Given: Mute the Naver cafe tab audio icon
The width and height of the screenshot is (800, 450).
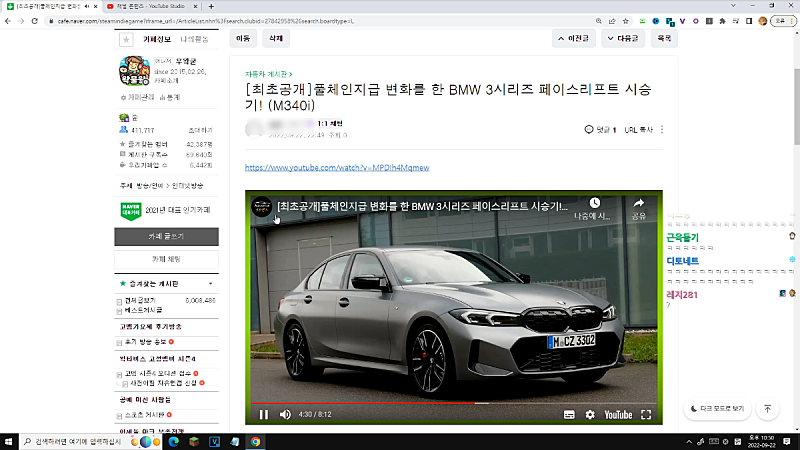Looking at the screenshot, I should (x=87, y=6).
